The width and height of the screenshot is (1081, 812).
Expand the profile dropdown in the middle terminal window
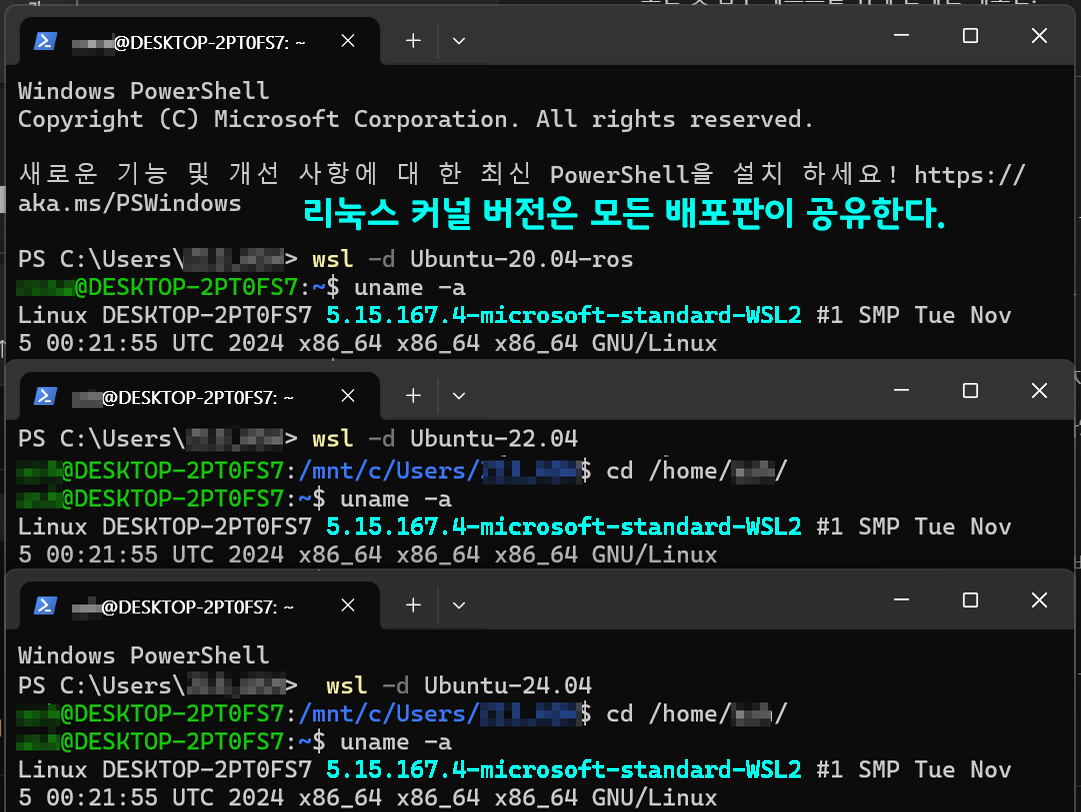tap(458, 396)
